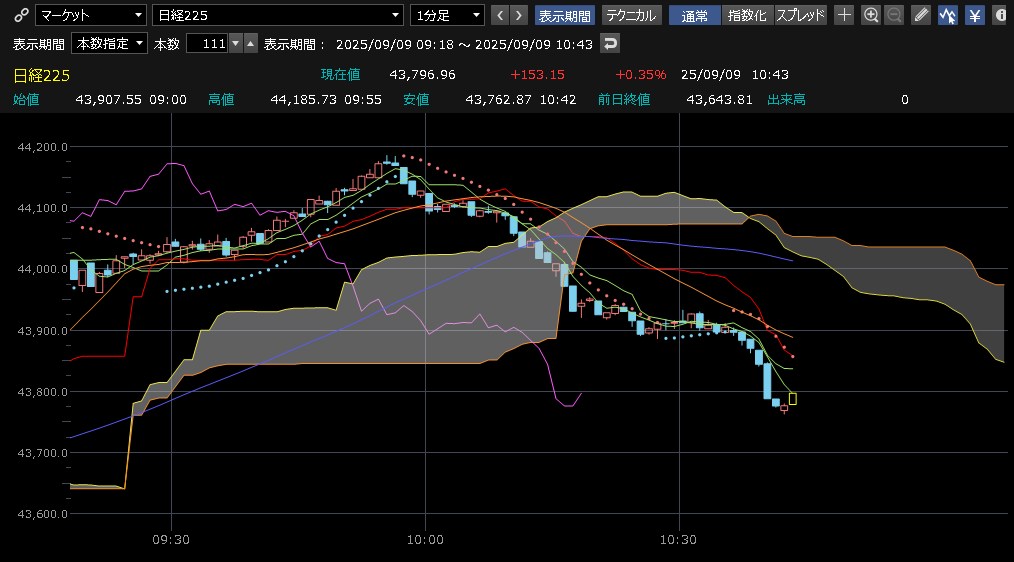
Task: Open the マーケット dropdown
Action: [x=91, y=15]
